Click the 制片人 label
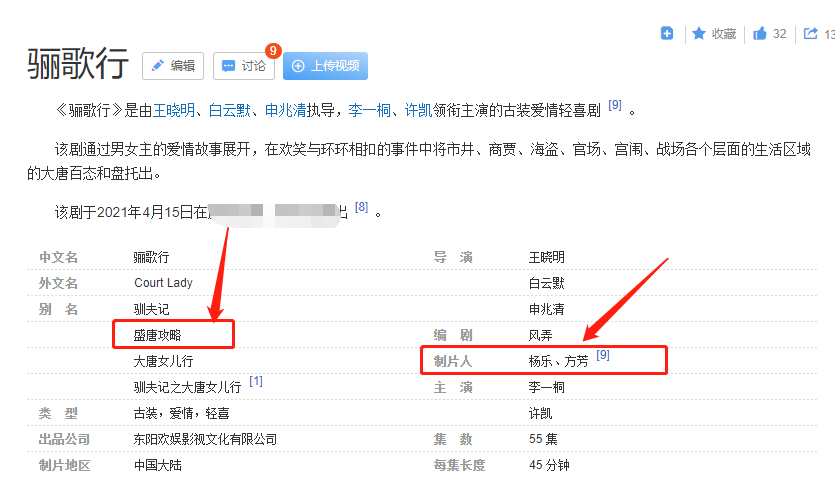 pos(453,361)
